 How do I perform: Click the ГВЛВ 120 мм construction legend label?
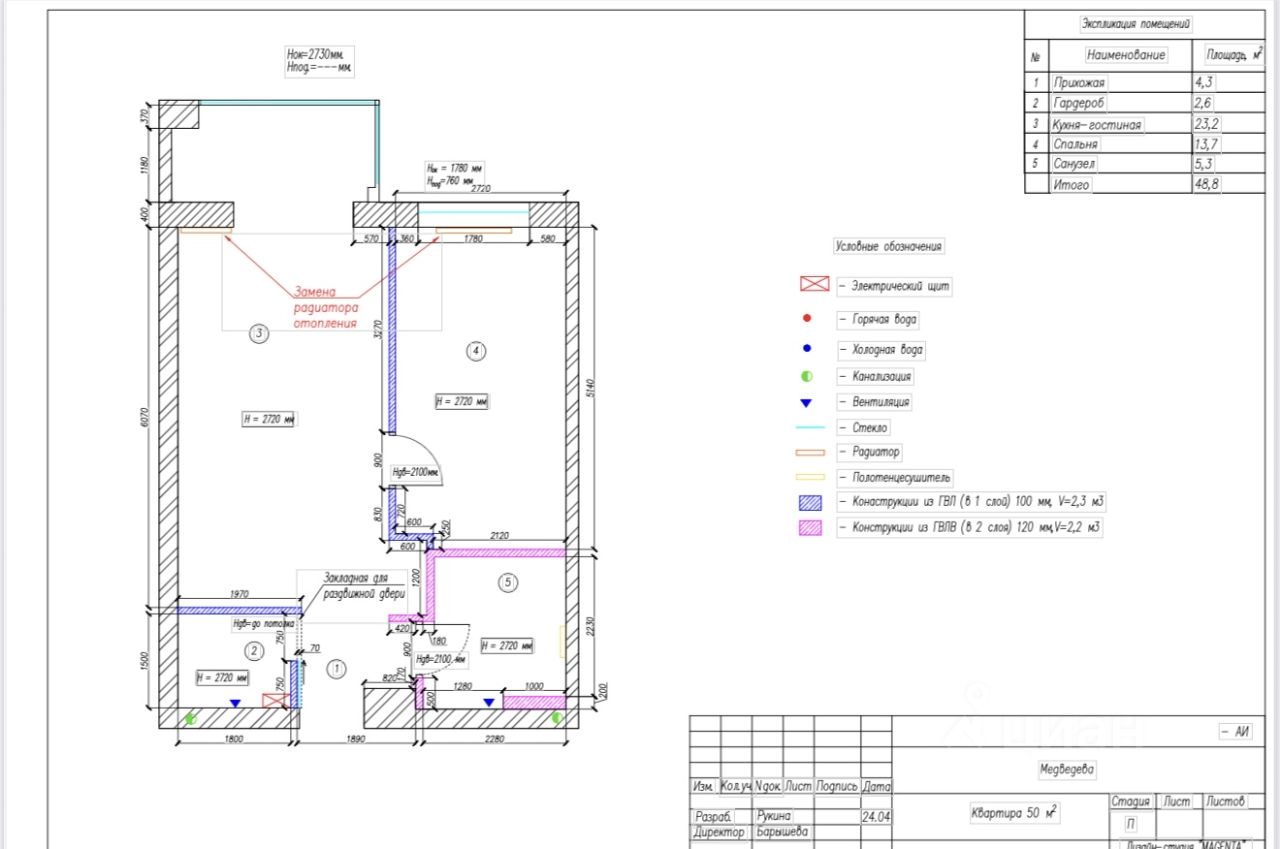click(x=970, y=528)
